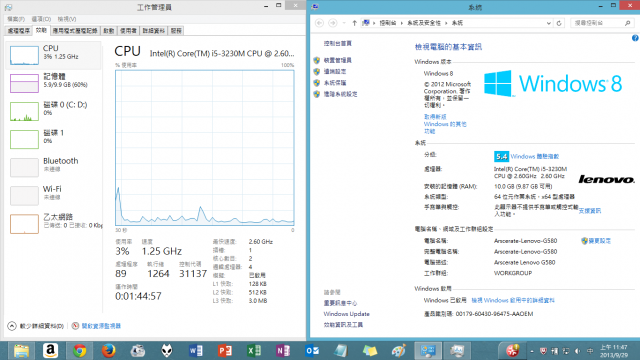
Task: Collapse Task Manager with 較少詳細資料
Action: [x=36, y=326]
